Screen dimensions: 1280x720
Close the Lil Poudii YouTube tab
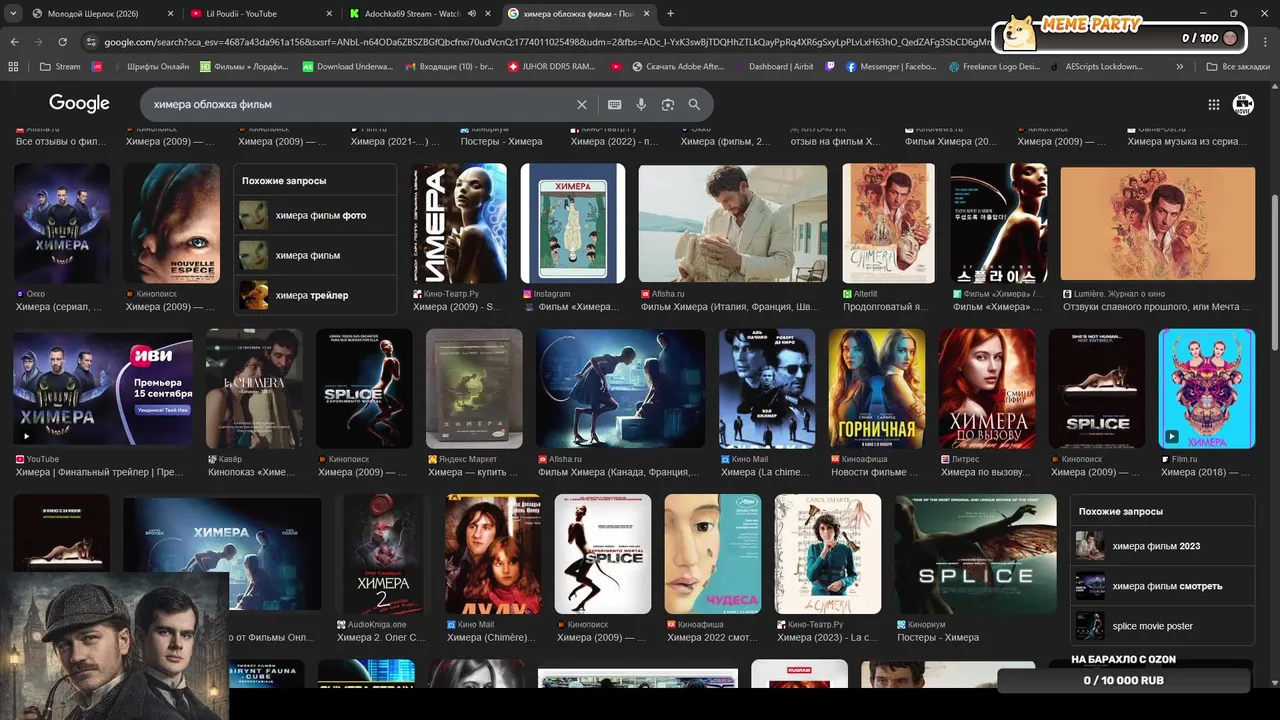329,14
